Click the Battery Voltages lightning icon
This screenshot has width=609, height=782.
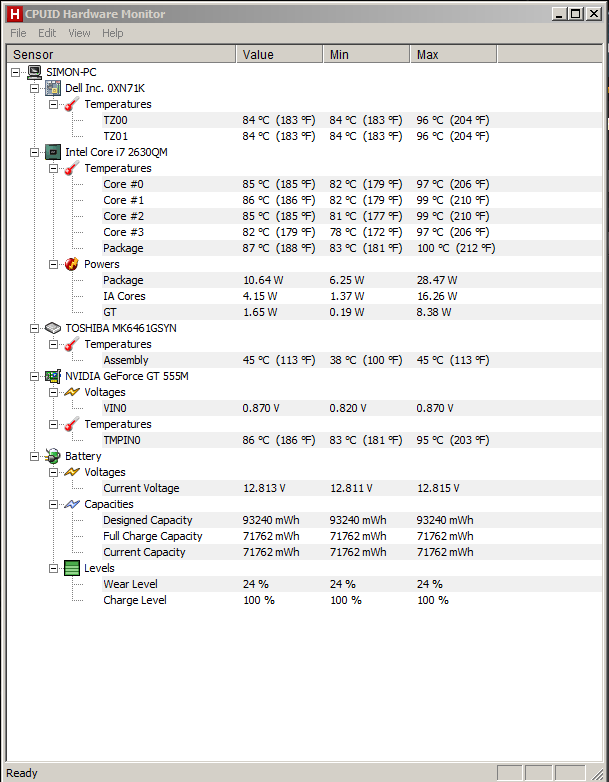click(x=72, y=472)
